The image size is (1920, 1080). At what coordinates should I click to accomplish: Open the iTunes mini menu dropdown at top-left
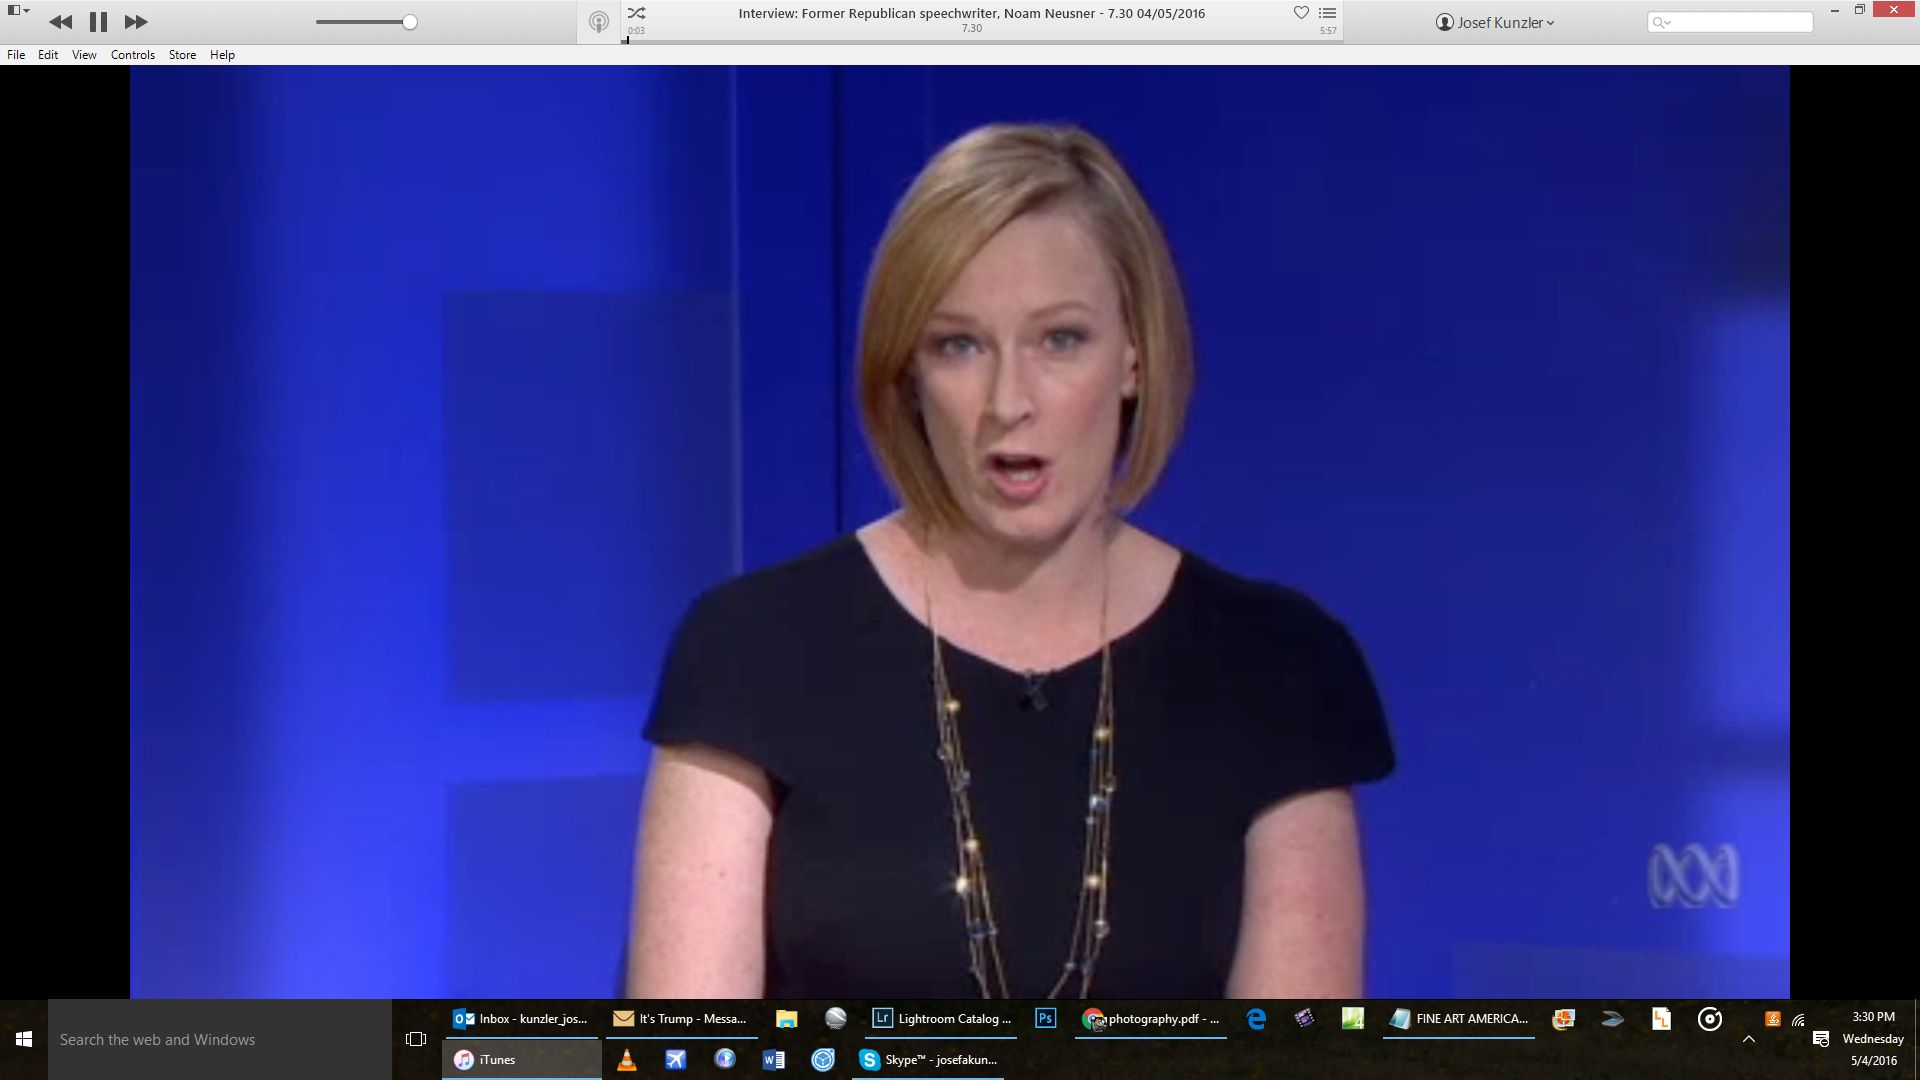click(18, 10)
